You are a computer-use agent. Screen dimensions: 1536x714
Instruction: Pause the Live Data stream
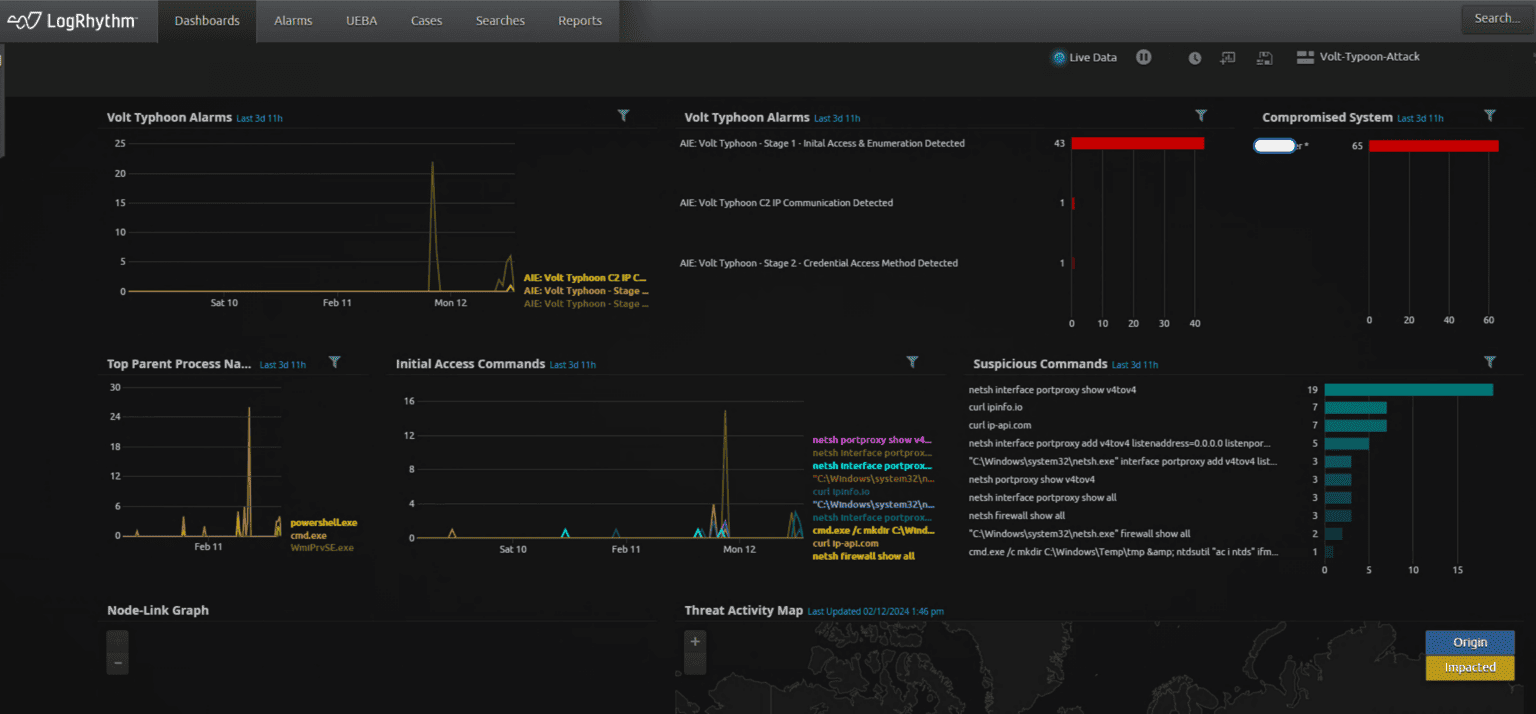pyautogui.click(x=1143, y=57)
